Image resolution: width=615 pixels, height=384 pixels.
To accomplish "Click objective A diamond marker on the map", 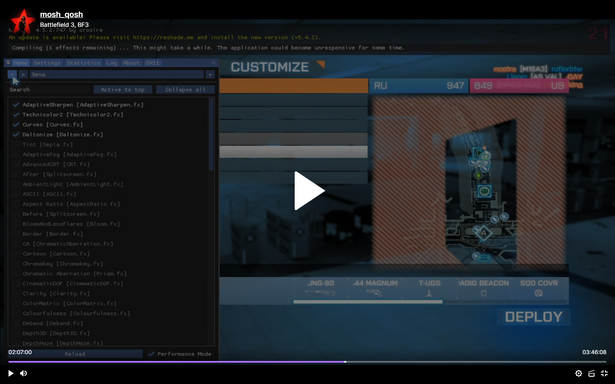I will [x=484, y=233].
